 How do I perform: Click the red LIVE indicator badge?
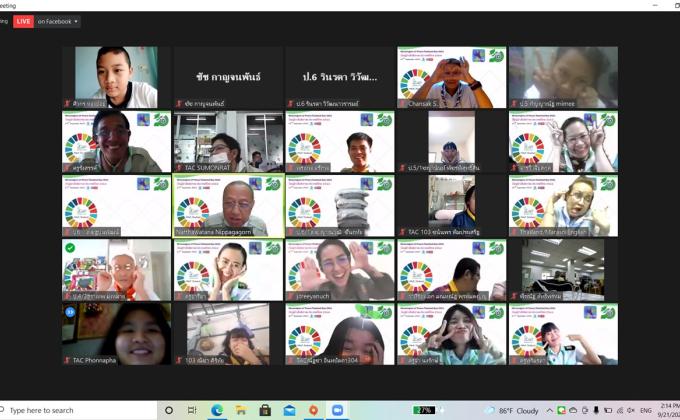point(23,21)
